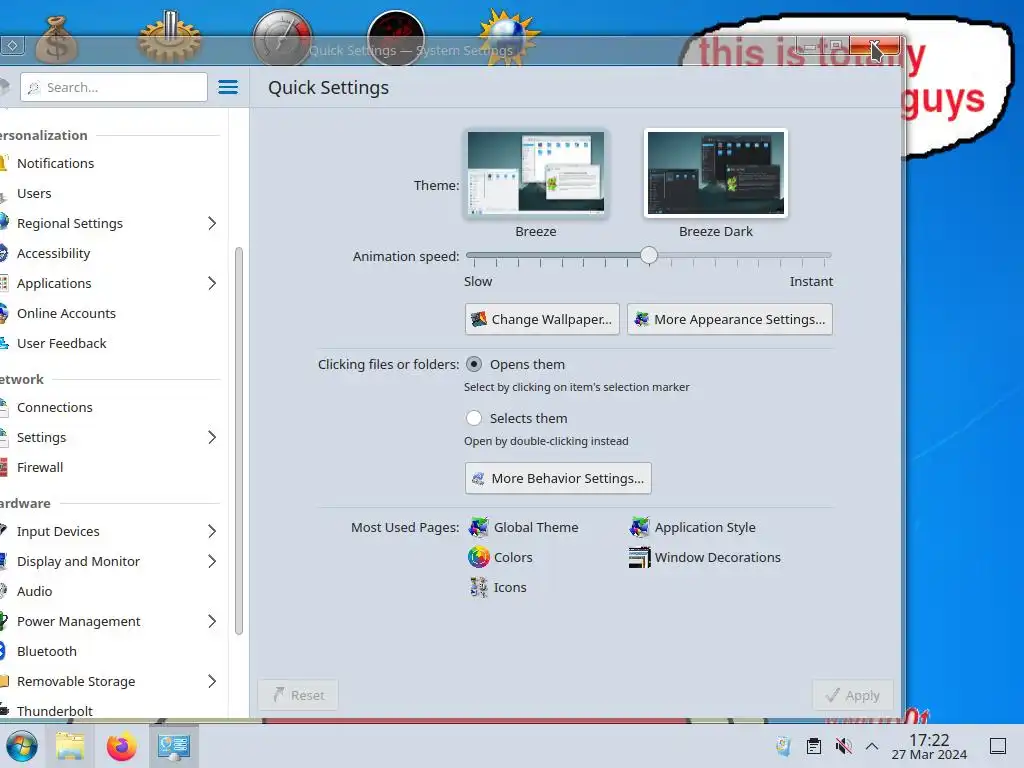1024x768 pixels.
Task: Click the Apply button
Action: 853,696
